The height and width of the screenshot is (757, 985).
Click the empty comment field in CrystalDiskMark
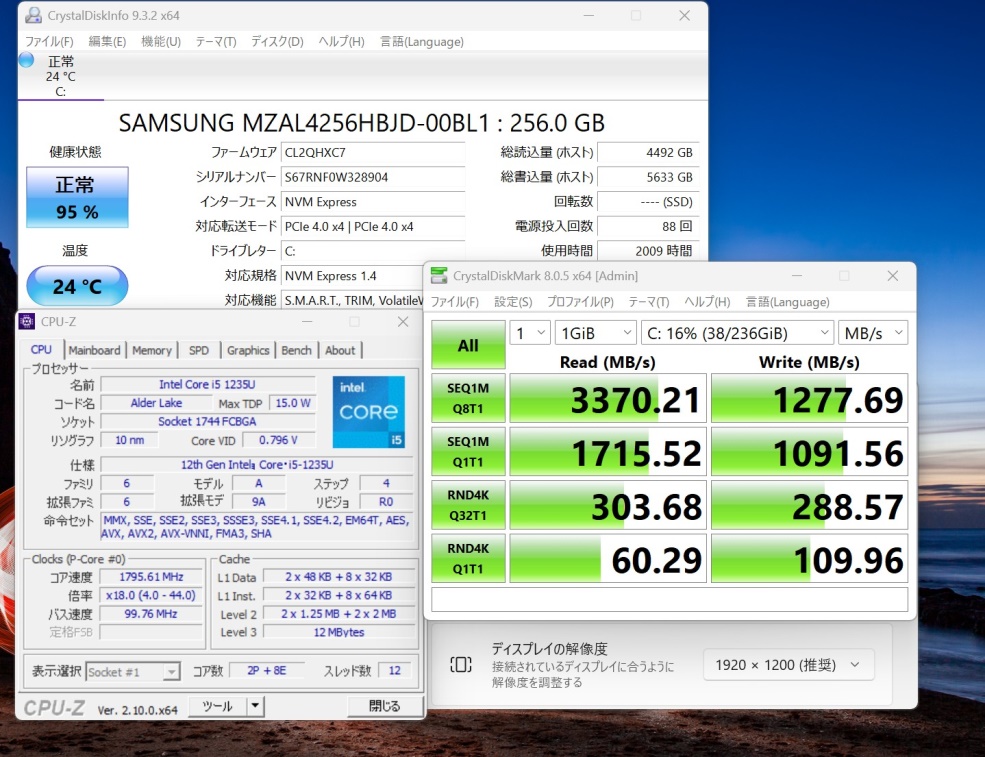click(x=670, y=599)
